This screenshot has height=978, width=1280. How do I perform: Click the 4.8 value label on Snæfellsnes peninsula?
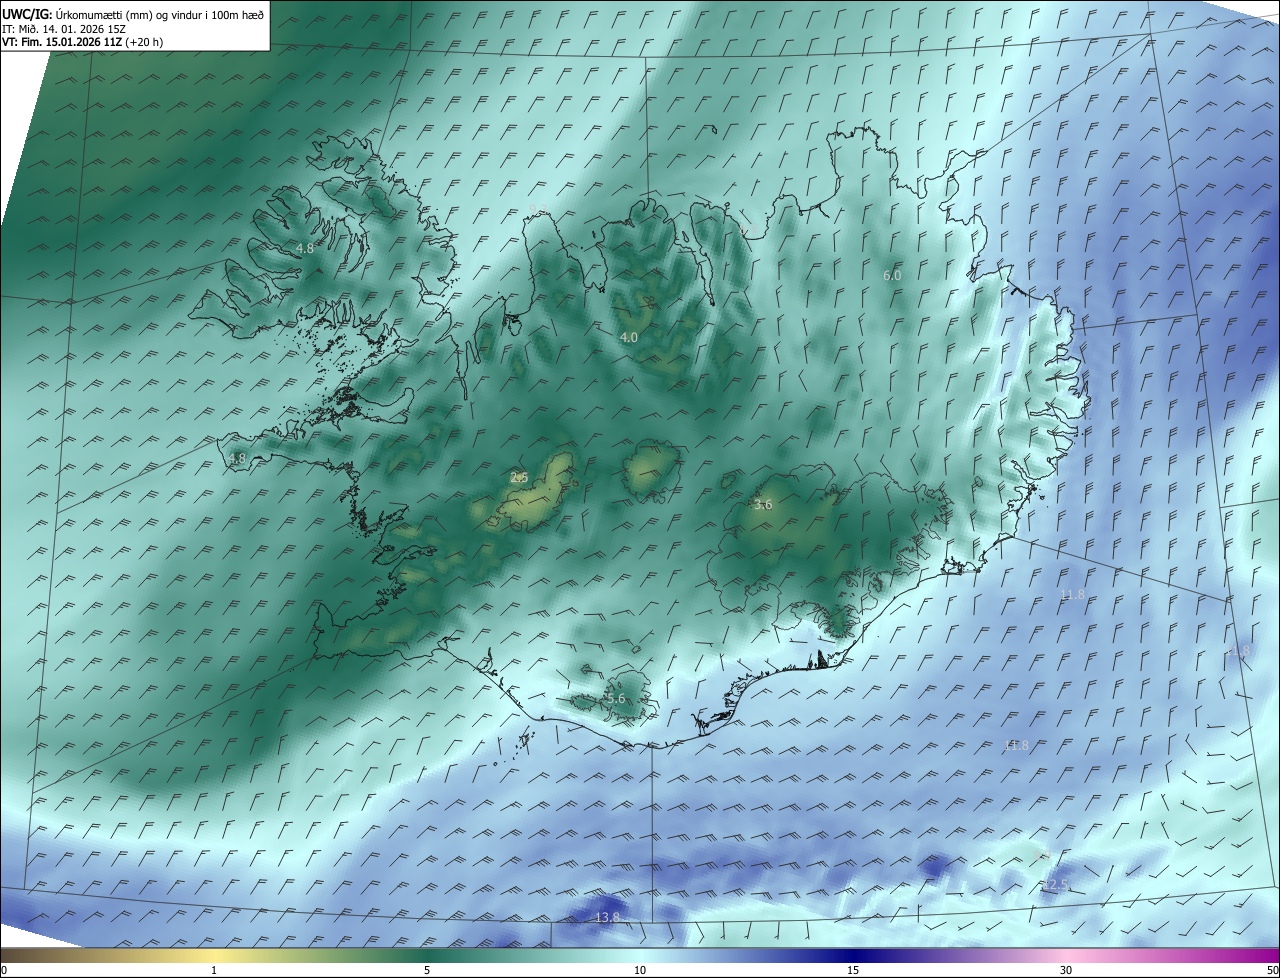[x=237, y=459]
